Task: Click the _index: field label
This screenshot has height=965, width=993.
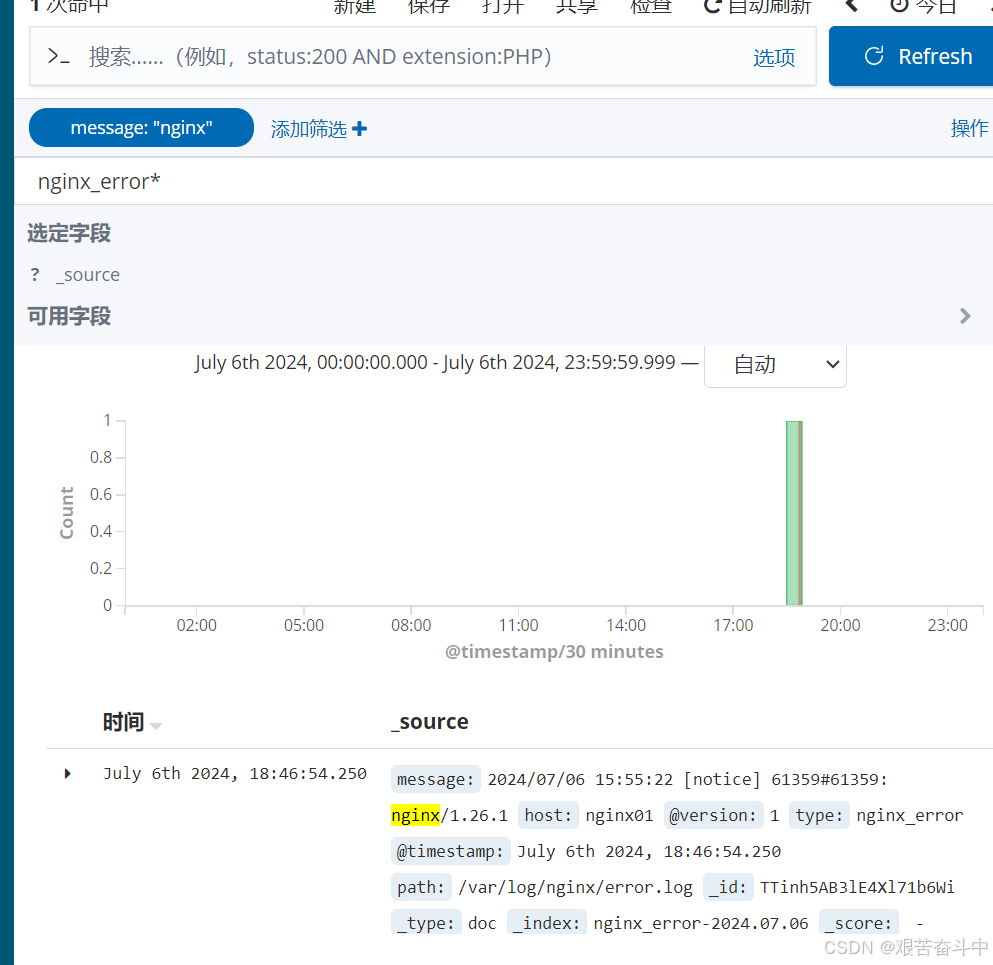Action: pyautogui.click(x=547, y=923)
